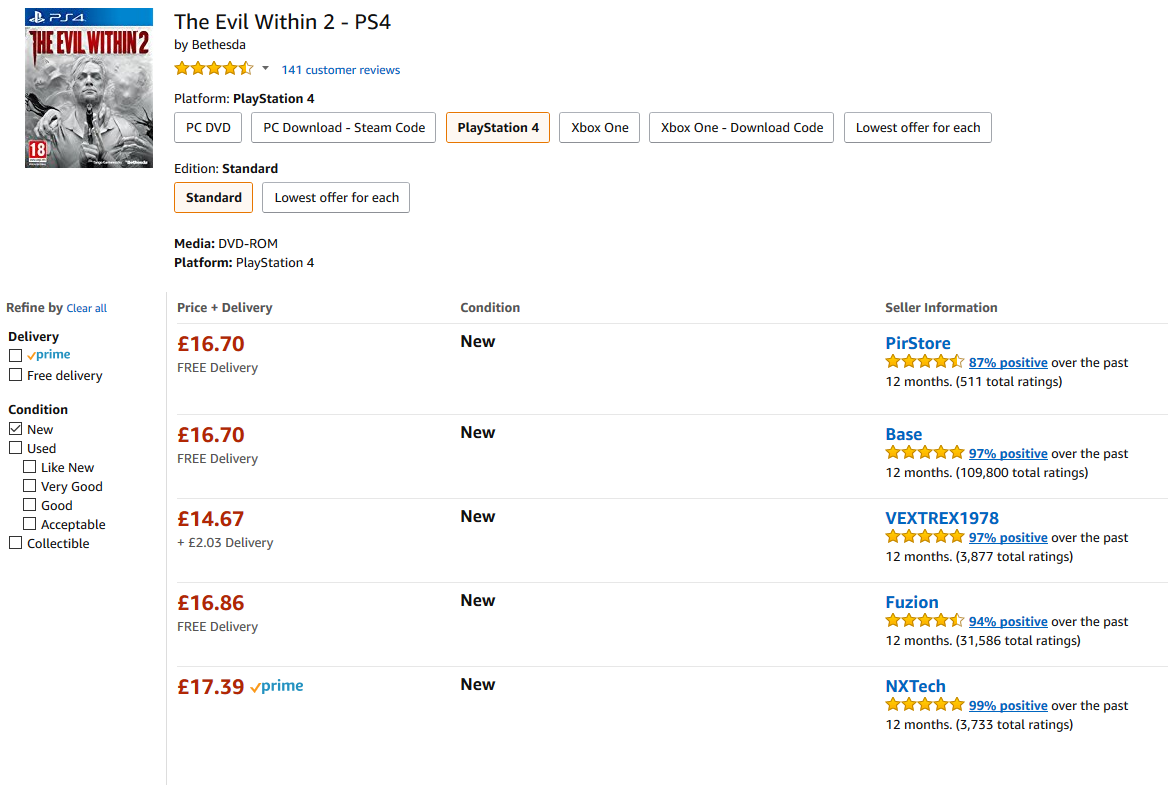Open the 141 customer reviews link
Viewport: 1168px width, 785px height.
340,70
